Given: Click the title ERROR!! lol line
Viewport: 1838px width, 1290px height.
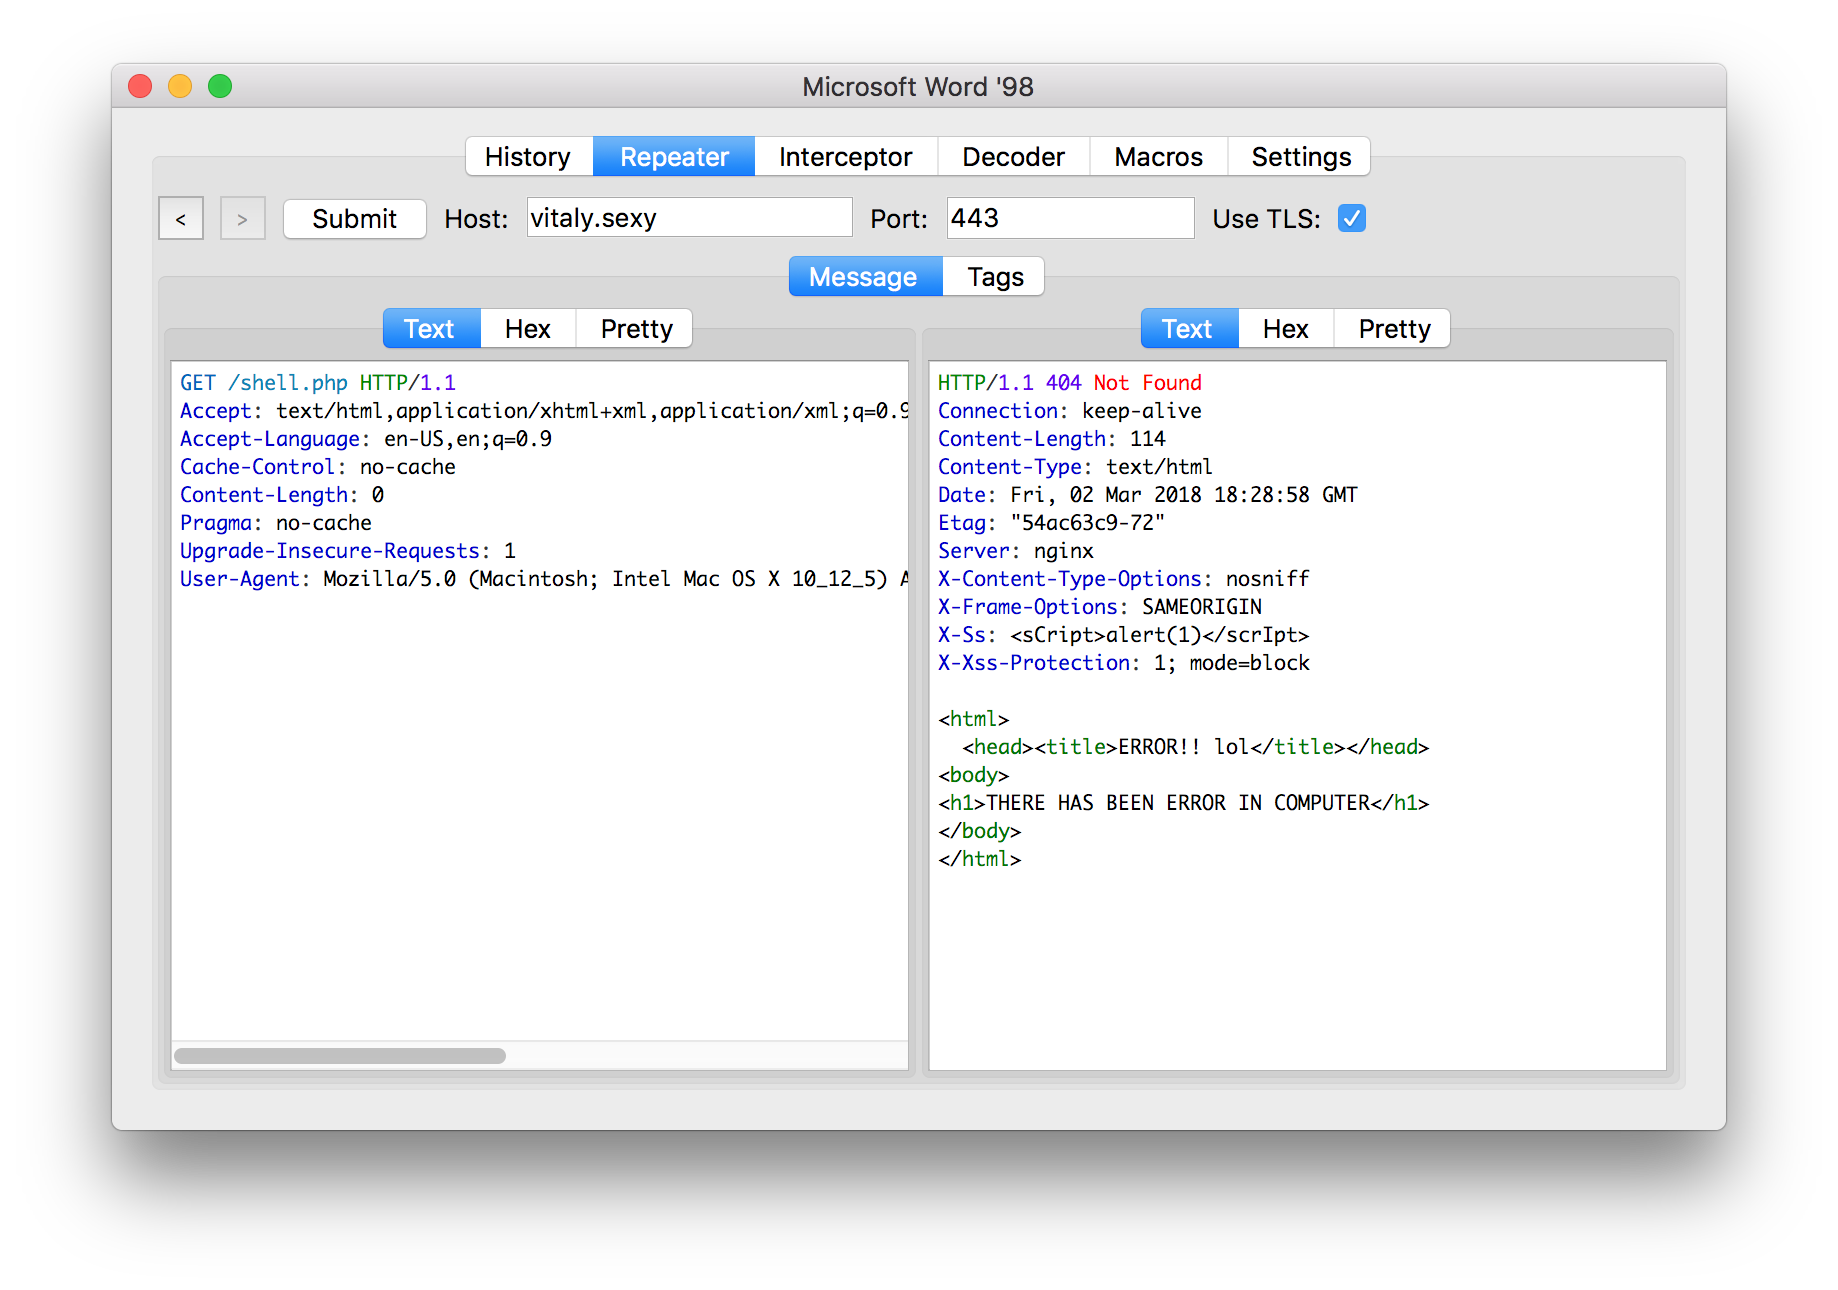Looking at the screenshot, I should (1196, 747).
